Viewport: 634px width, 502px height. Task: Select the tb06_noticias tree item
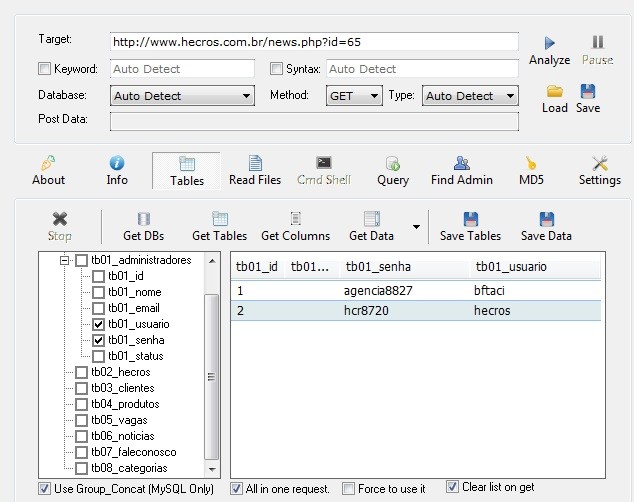[123, 436]
